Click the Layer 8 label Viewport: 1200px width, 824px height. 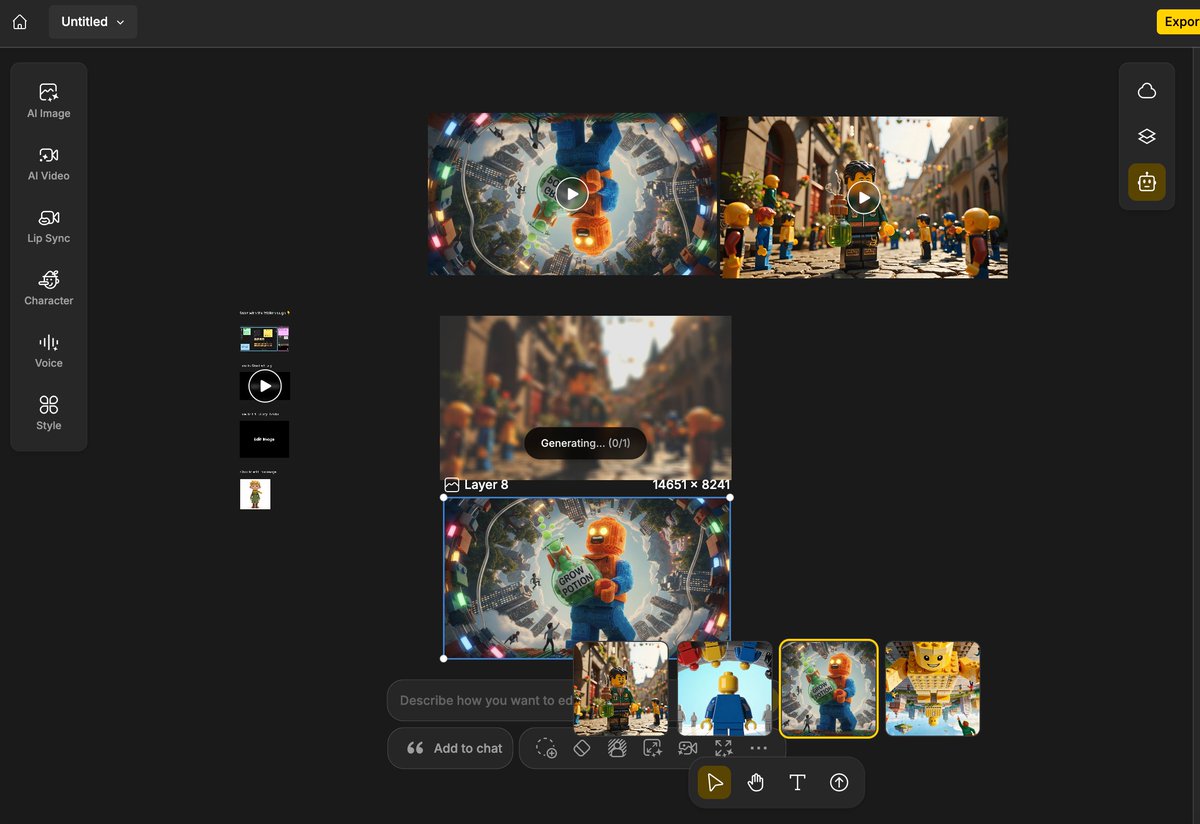point(485,485)
